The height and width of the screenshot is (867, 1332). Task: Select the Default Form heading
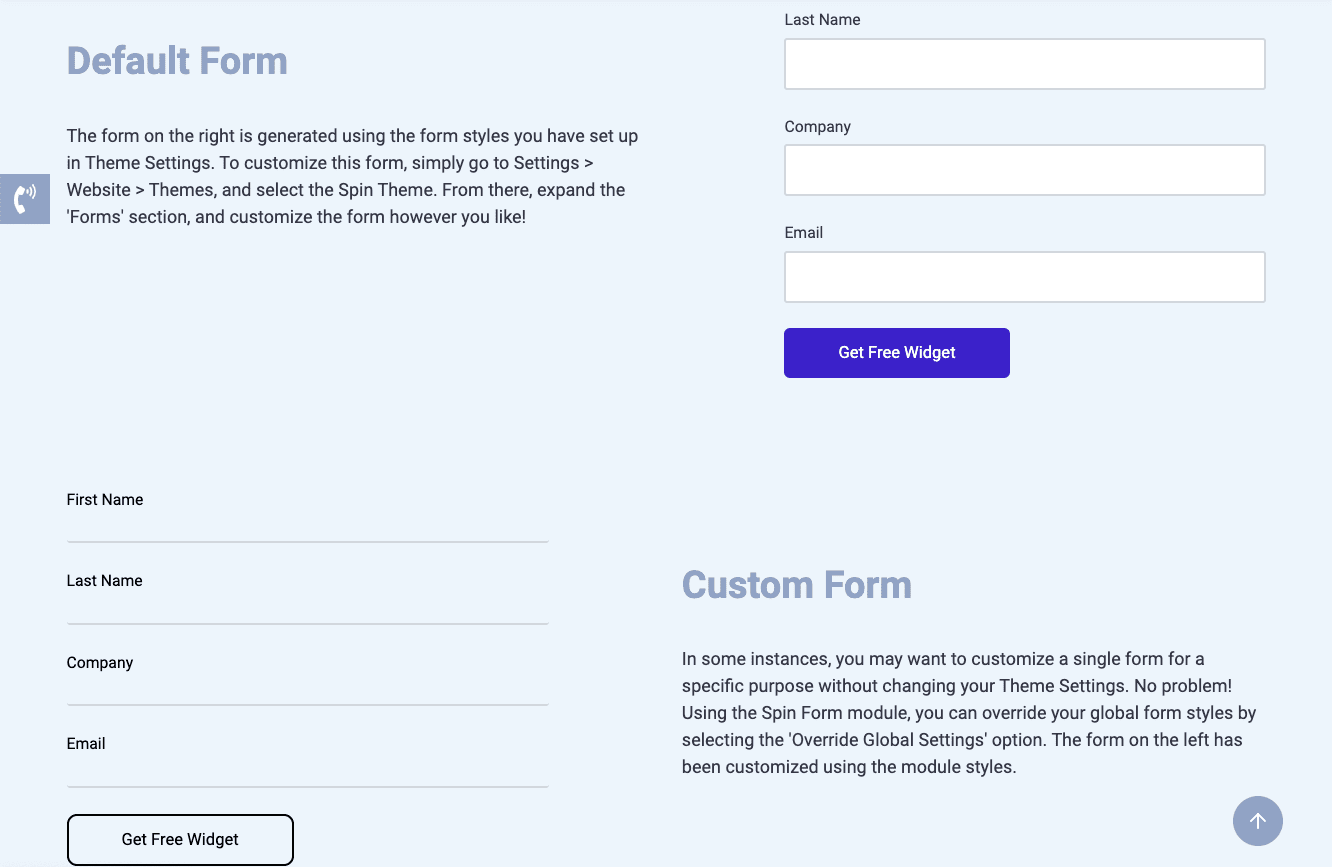pos(177,61)
